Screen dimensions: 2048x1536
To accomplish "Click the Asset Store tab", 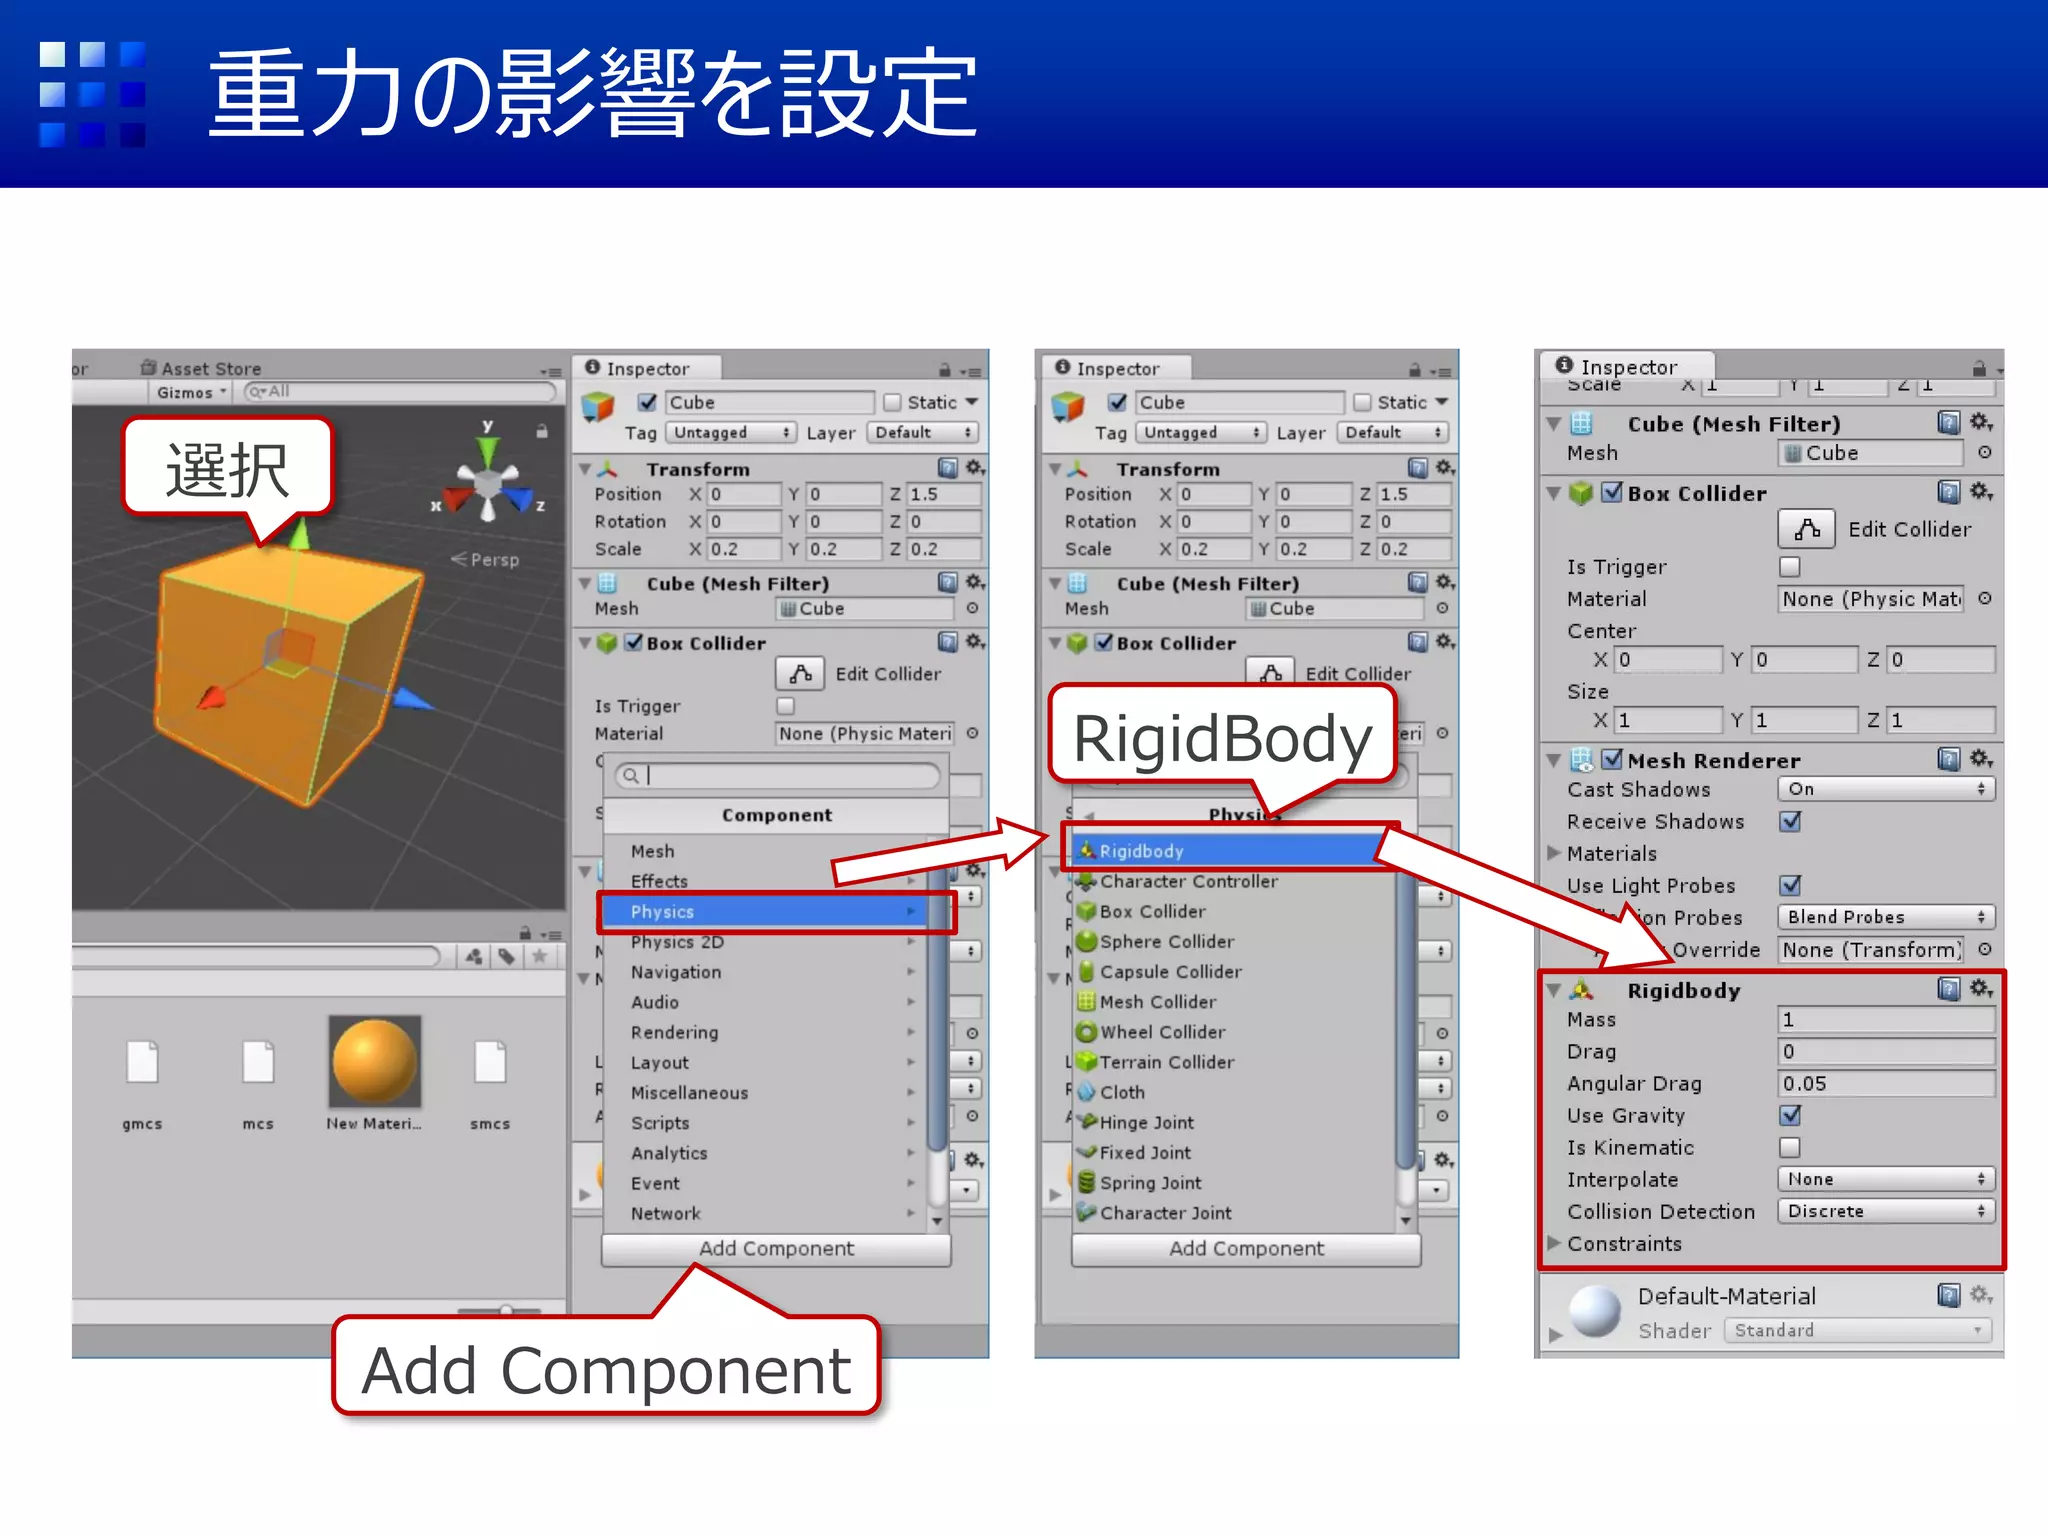I will (x=201, y=368).
